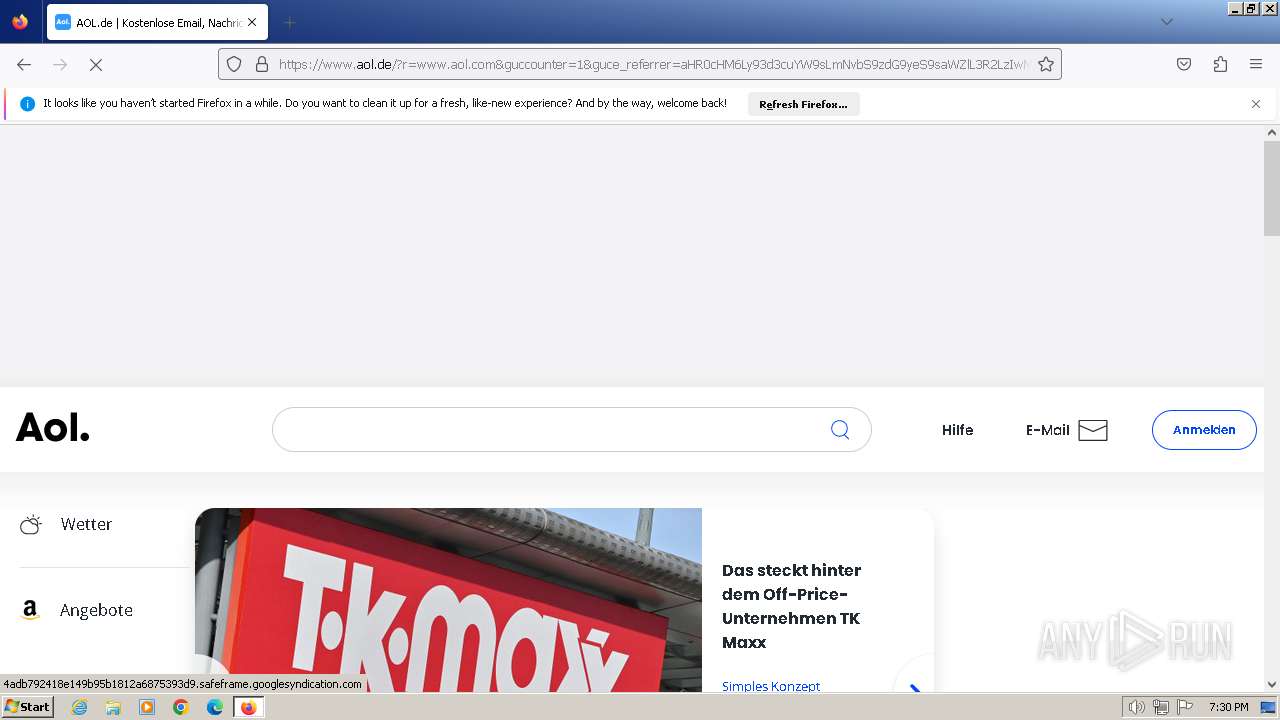The height and width of the screenshot is (720, 1280).
Task: List all tabs dropdown arrow
Action: (x=1167, y=22)
